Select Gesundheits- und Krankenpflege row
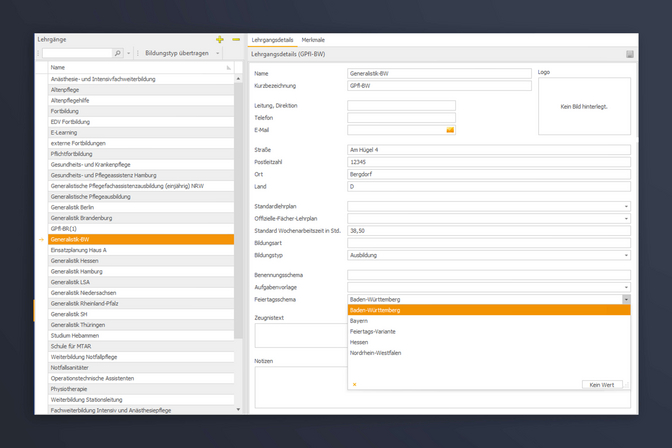This screenshot has width=672, height=448. tap(141, 165)
